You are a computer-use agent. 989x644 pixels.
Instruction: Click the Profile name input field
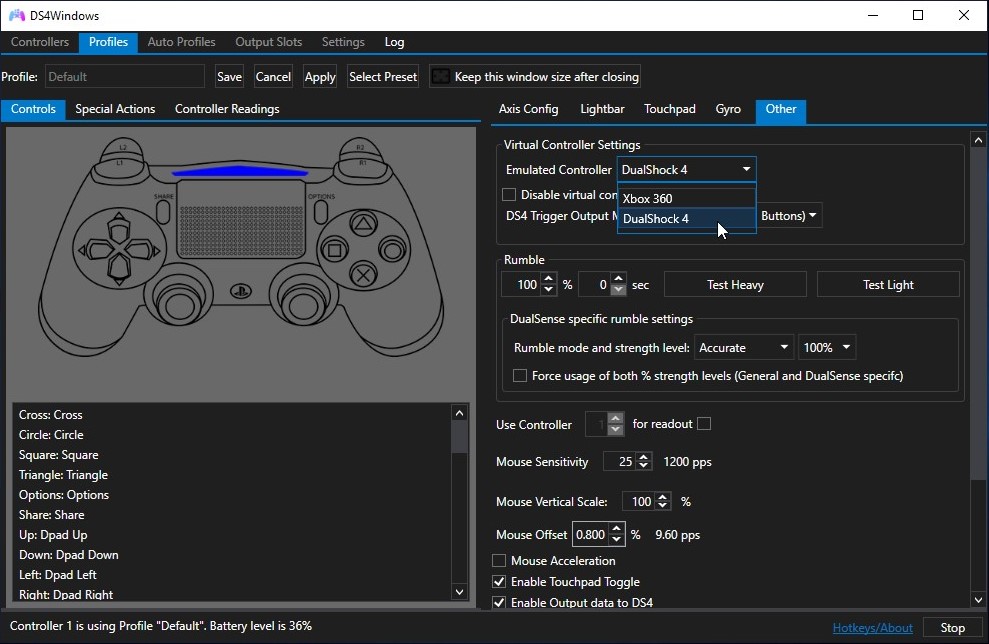click(x=124, y=76)
